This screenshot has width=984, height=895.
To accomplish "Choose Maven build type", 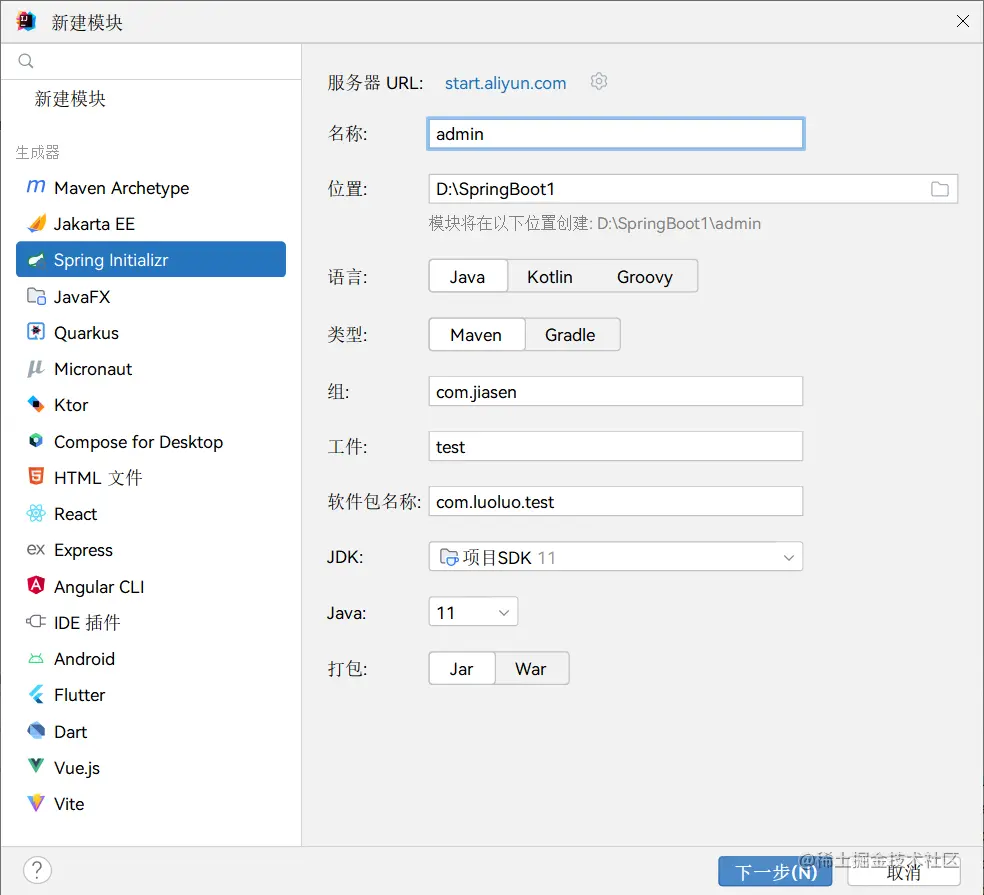I will tap(476, 335).
